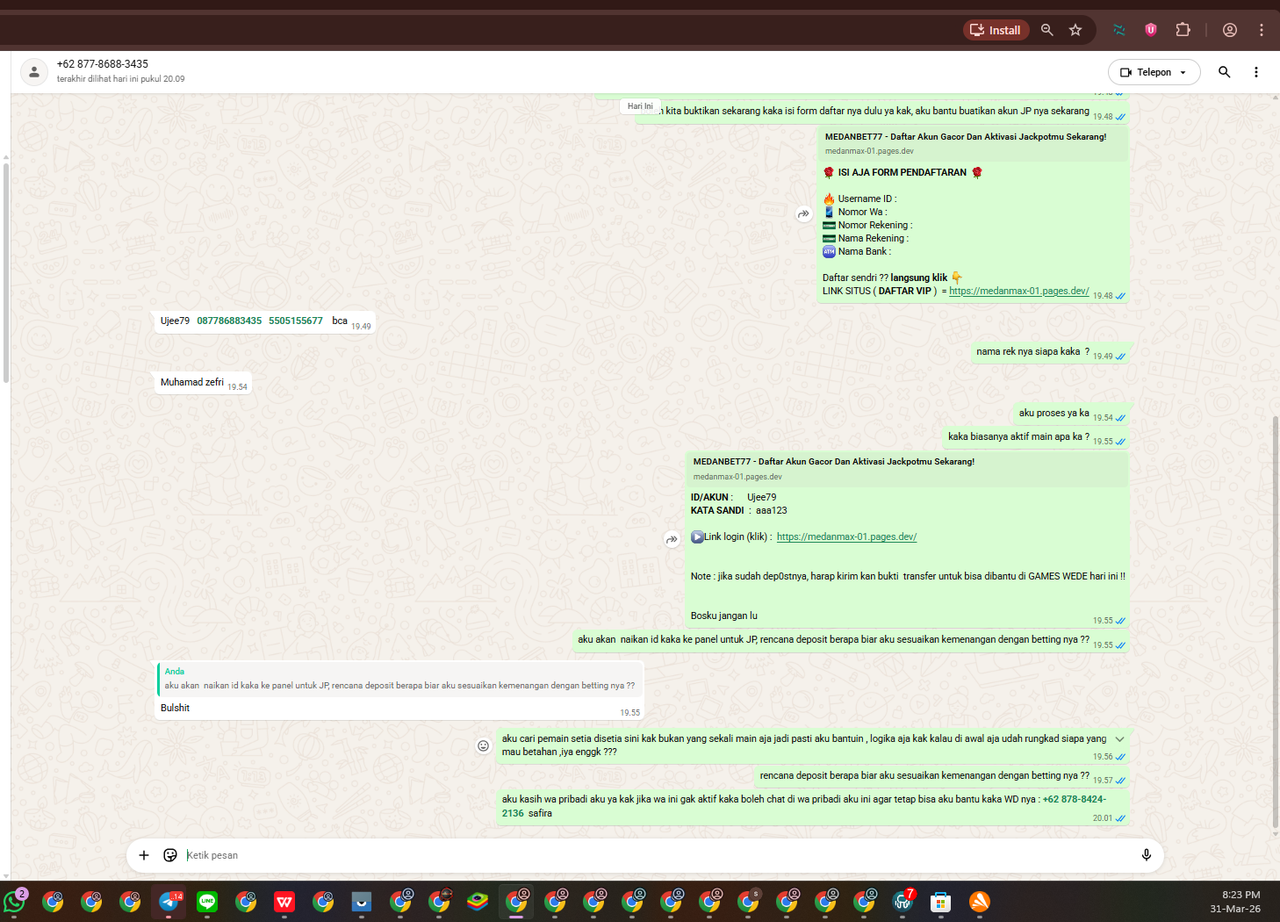The image size is (1280, 922).
Task: Open WhatsApp from the taskbar
Action: [x=14, y=902]
